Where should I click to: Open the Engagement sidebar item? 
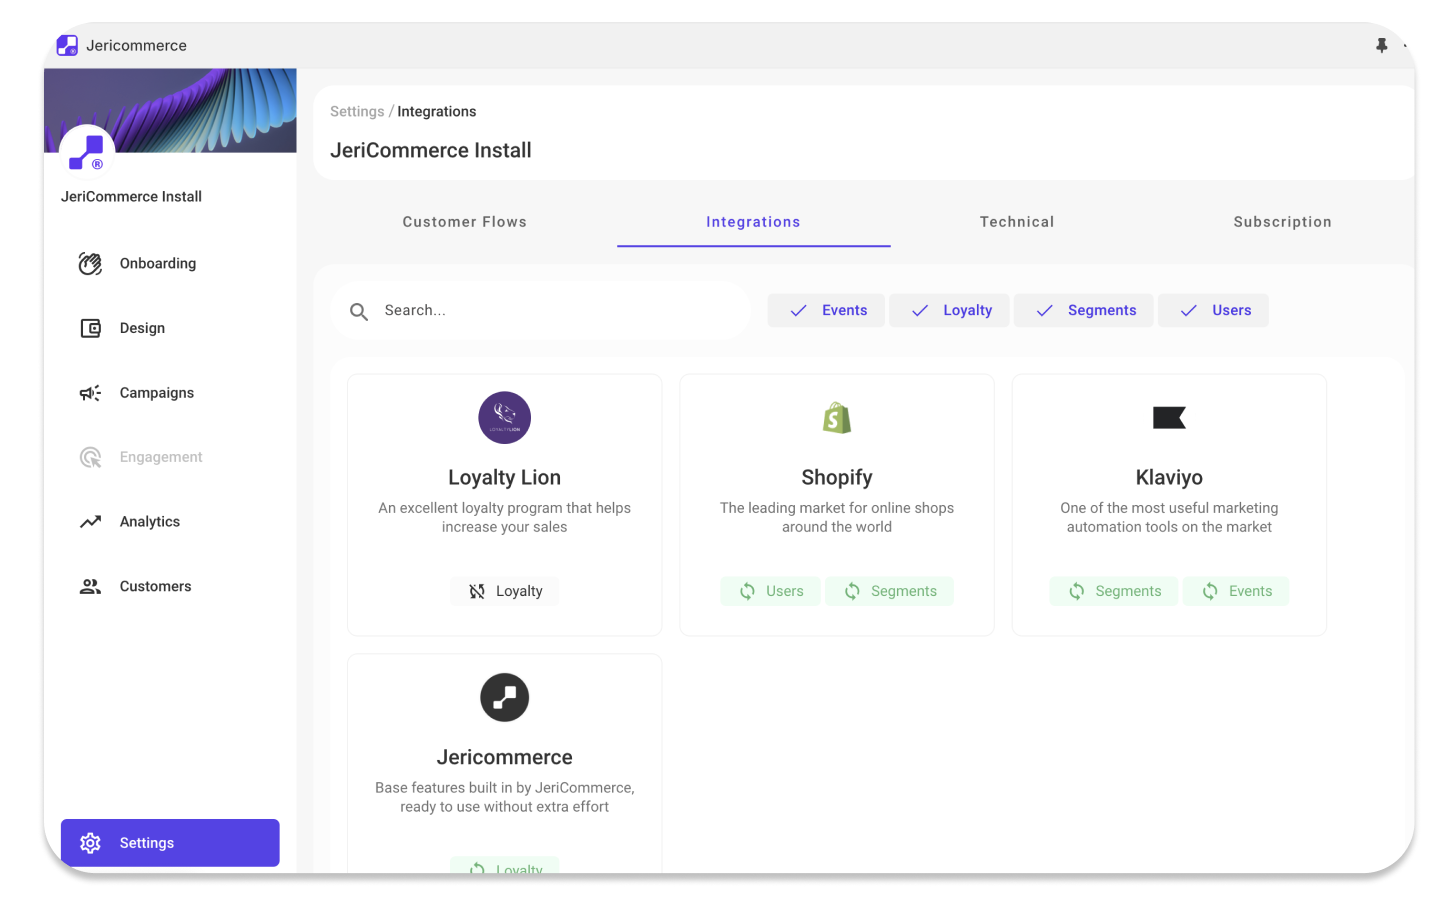point(170,457)
